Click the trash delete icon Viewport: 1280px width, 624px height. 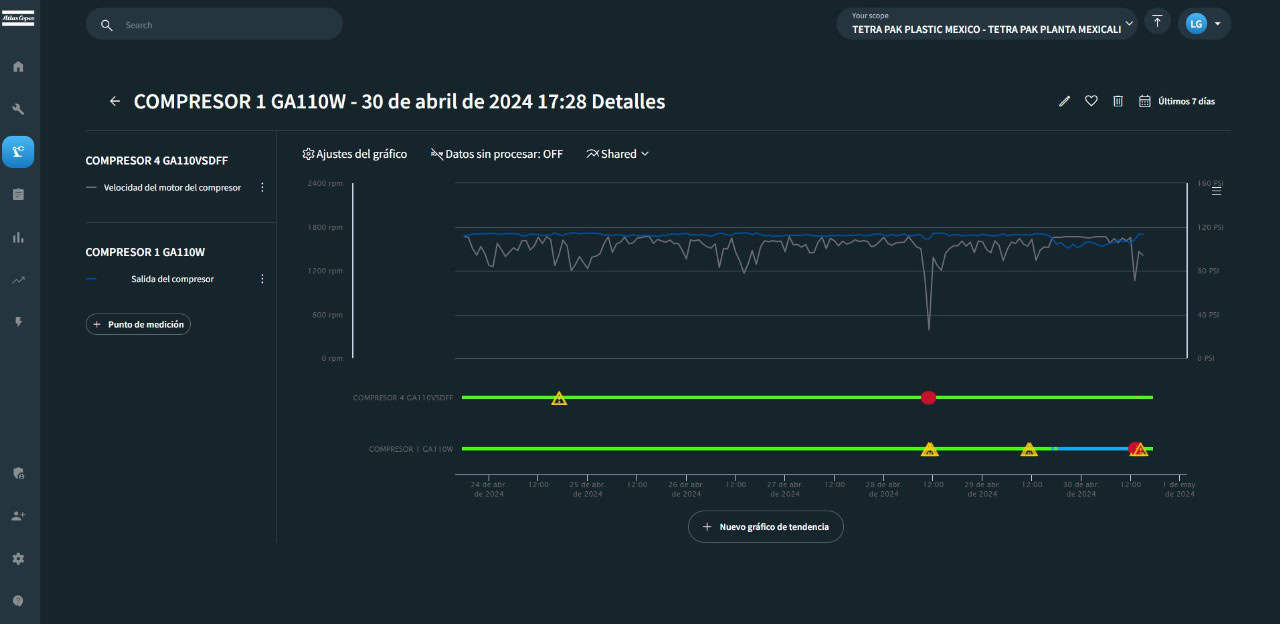point(1118,101)
